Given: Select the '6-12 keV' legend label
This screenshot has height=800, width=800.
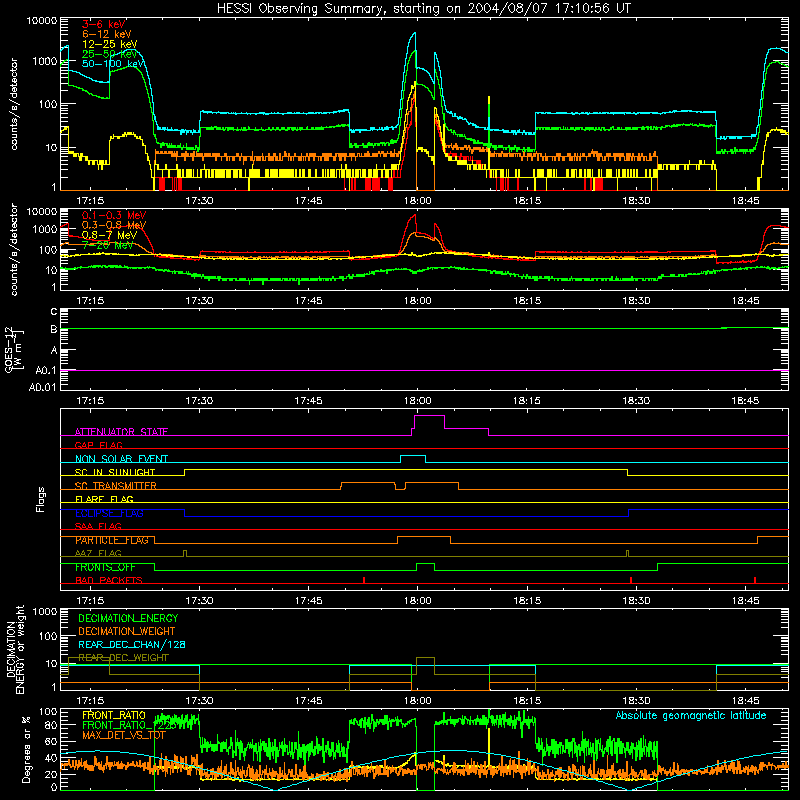Looking at the screenshot, I should (x=107, y=34).
